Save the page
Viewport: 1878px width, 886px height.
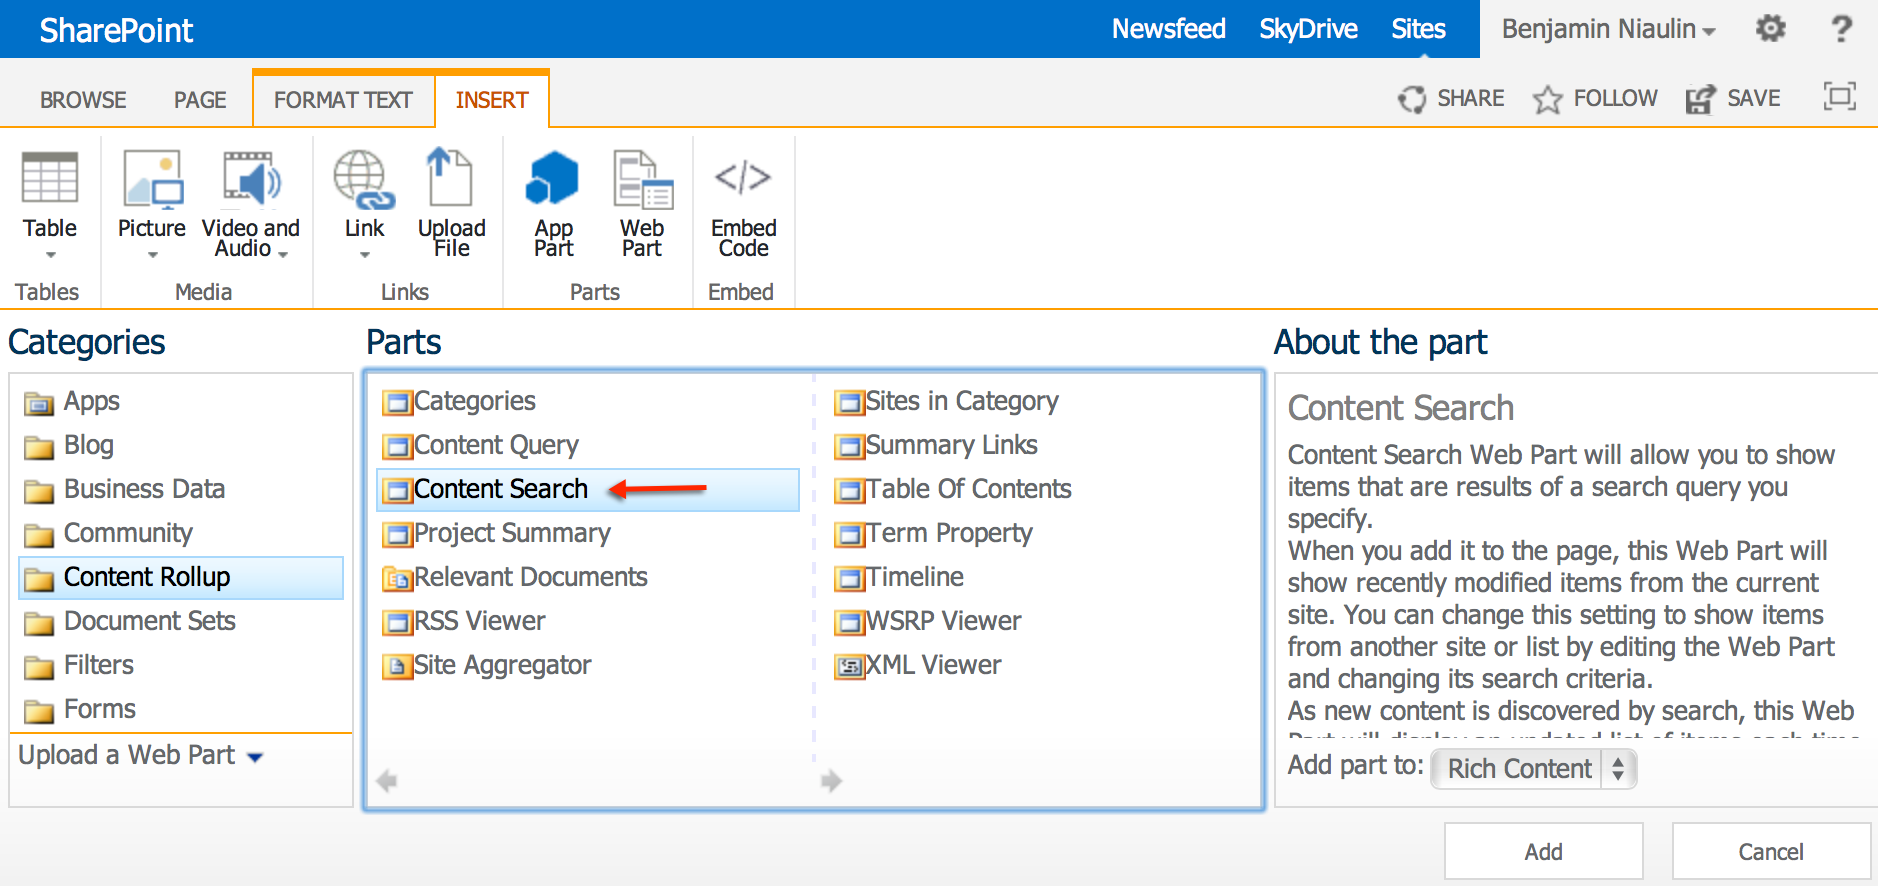tap(1733, 98)
